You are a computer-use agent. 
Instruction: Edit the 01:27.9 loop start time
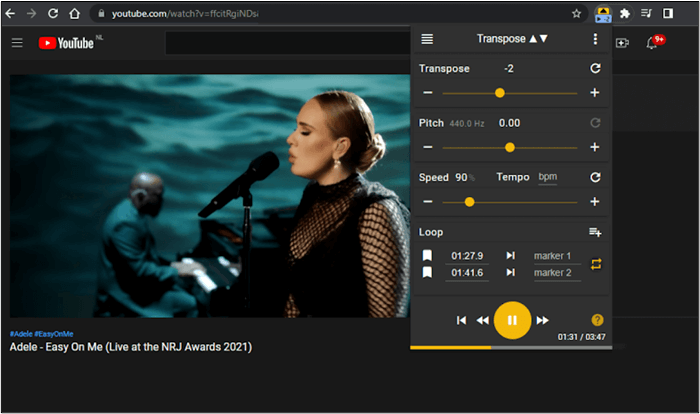click(467, 256)
